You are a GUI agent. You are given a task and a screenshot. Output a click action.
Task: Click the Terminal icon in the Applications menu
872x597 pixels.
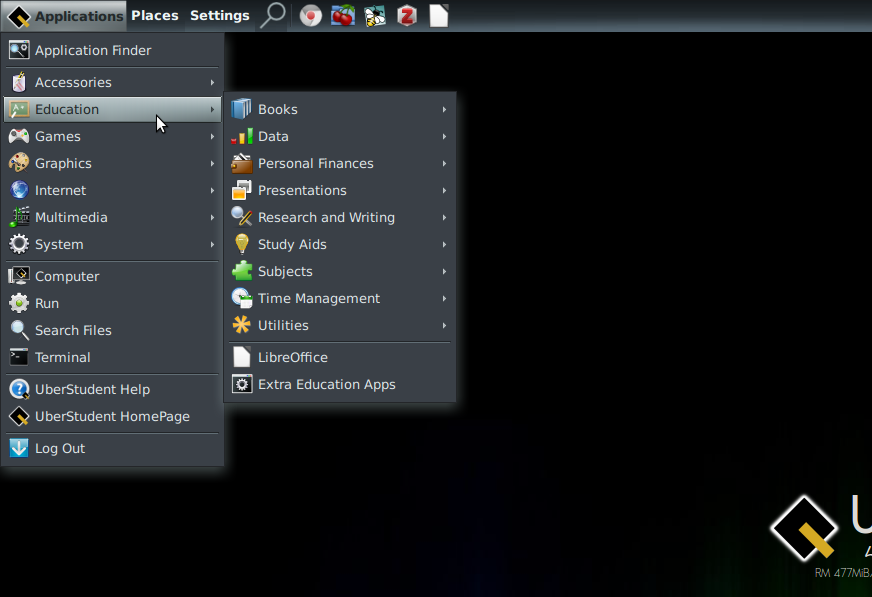pos(19,357)
